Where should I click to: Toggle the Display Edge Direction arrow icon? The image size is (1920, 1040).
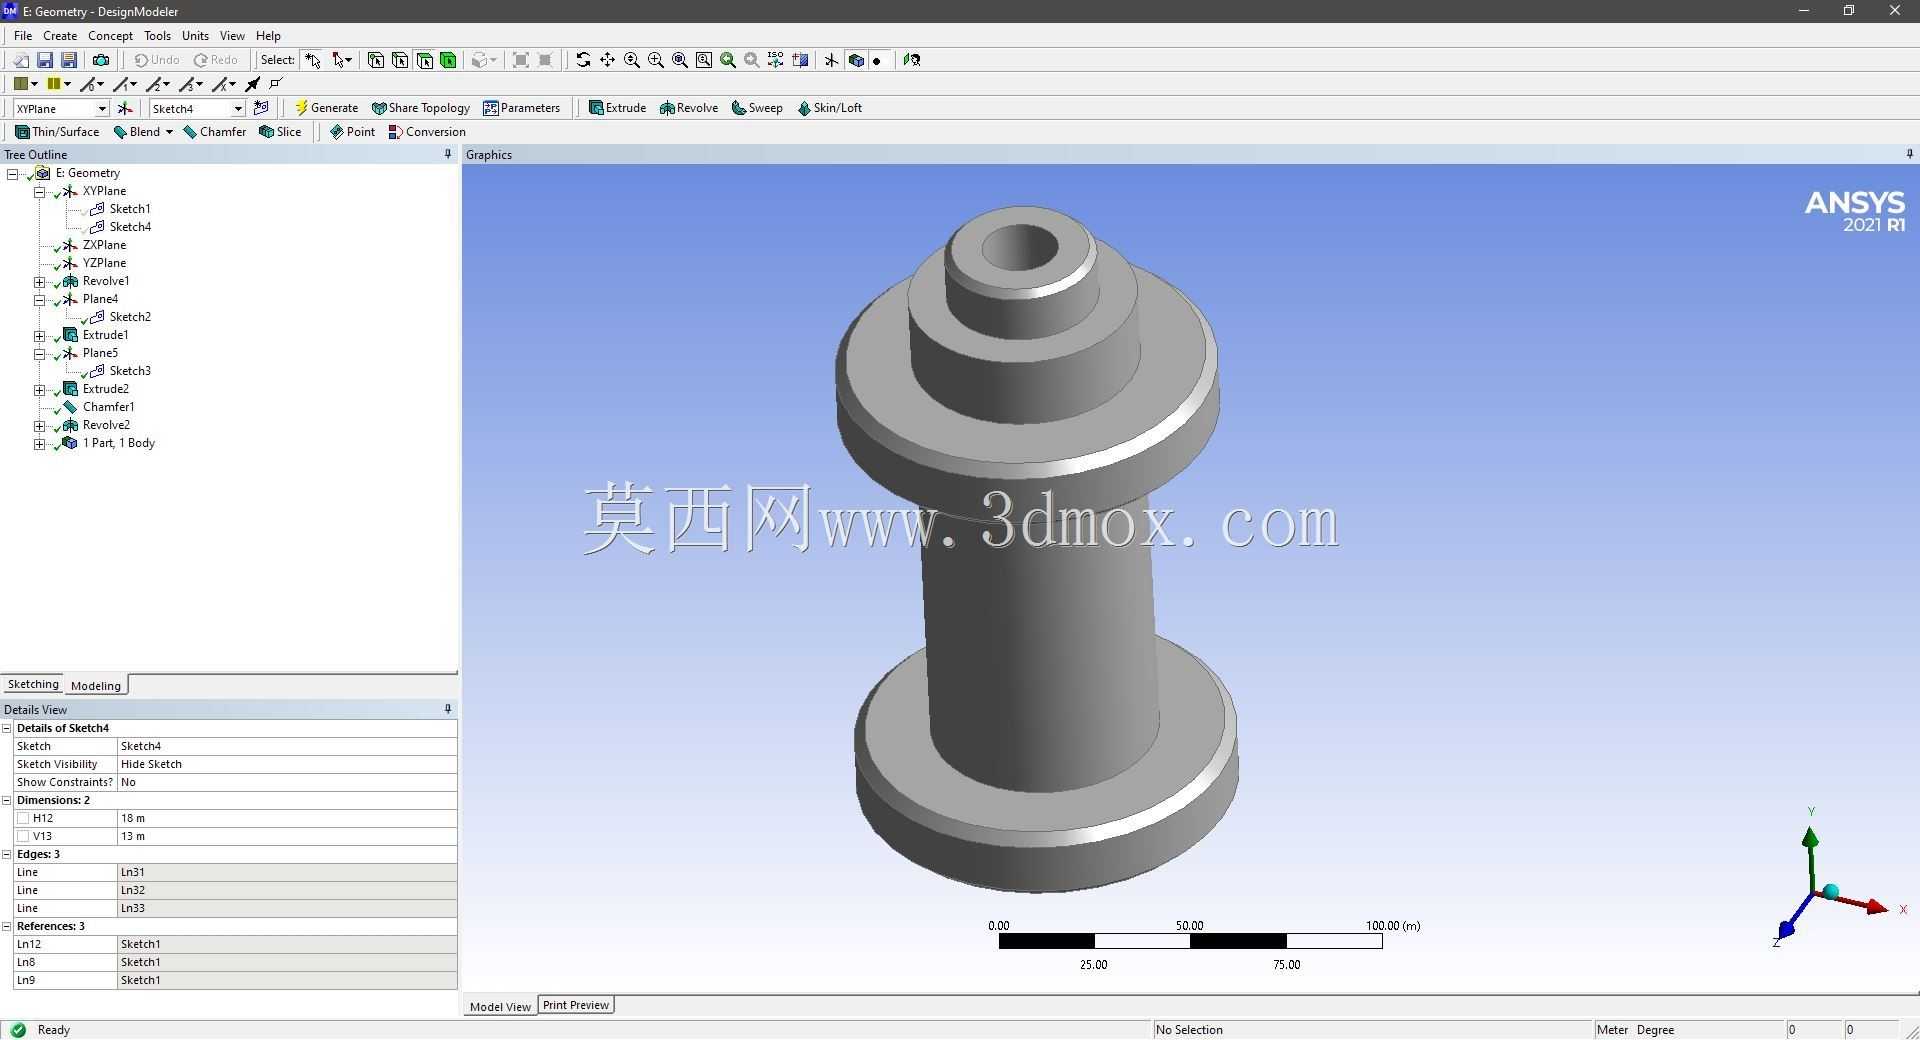pos(253,84)
